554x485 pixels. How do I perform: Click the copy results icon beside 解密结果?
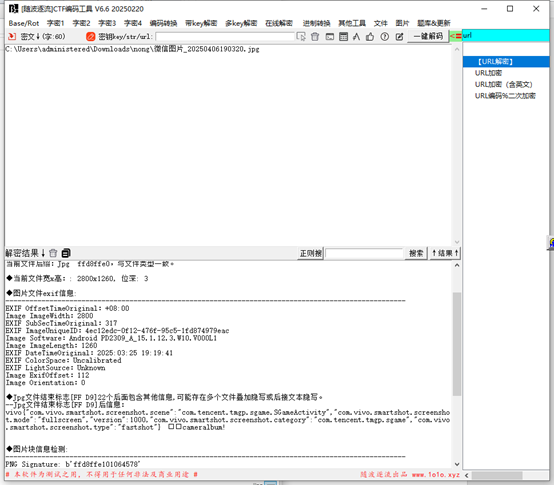point(66,253)
